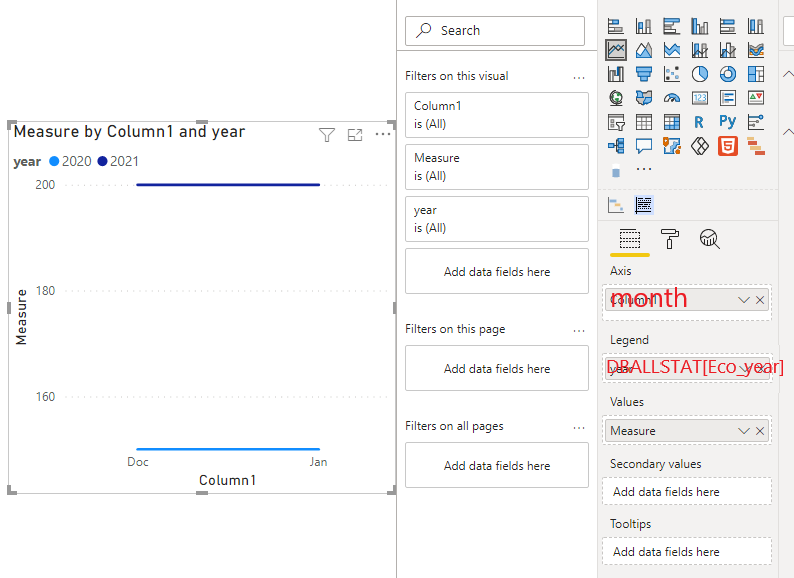Click Add data fields under Secondary values
The image size is (794, 578).
click(687, 491)
